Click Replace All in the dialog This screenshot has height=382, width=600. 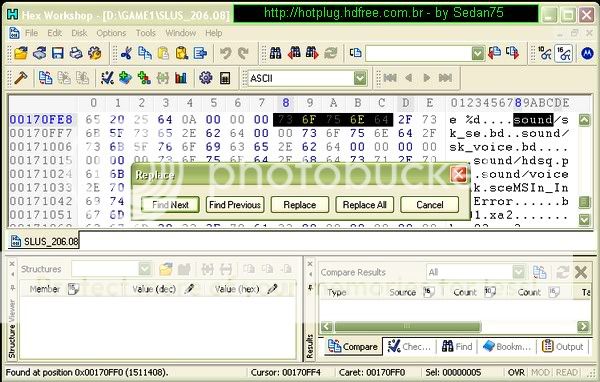(364, 205)
